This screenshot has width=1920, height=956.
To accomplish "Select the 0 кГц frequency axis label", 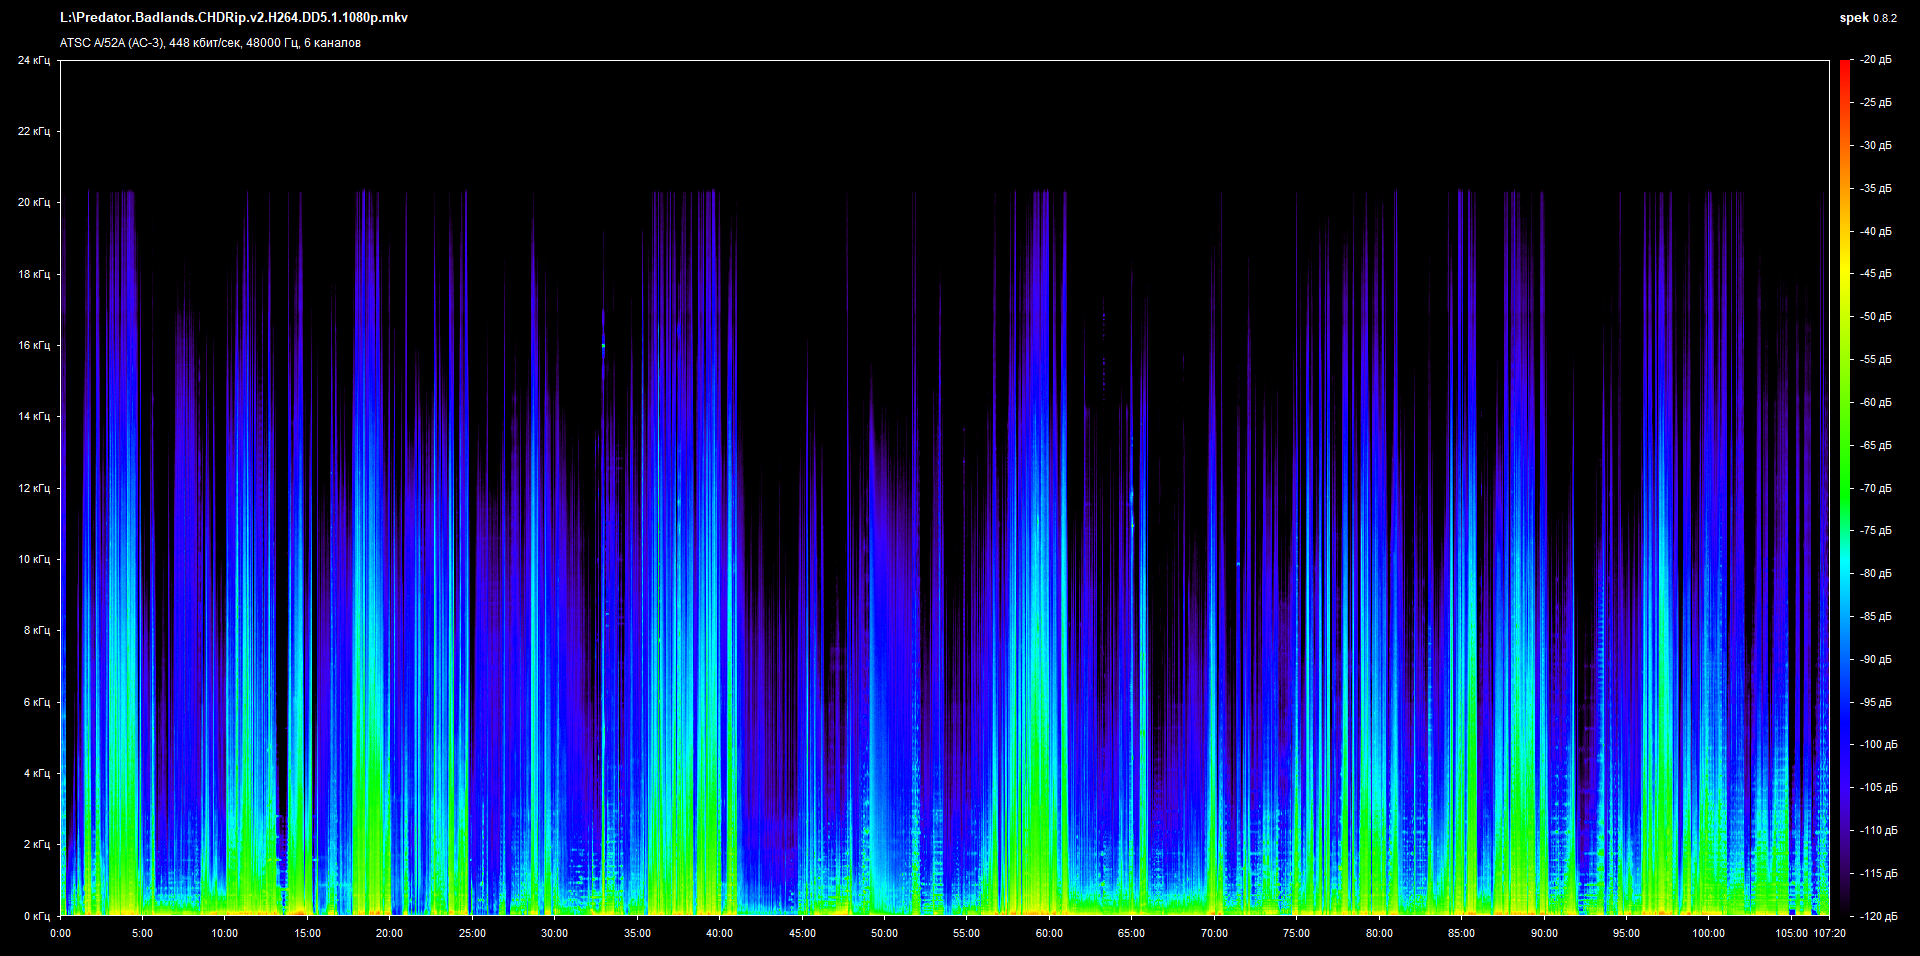I will pyautogui.click(x=36, y=916).
